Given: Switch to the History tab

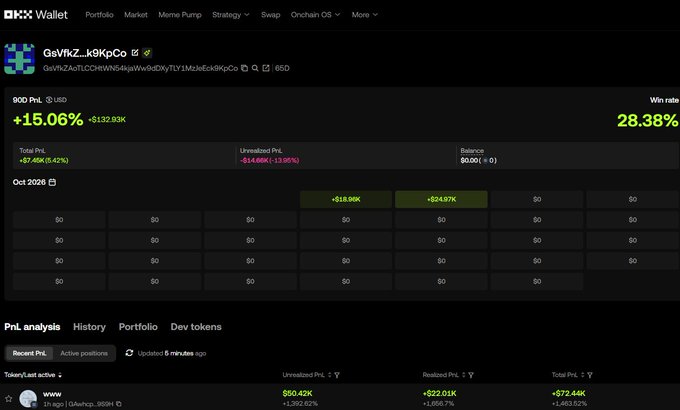Looking at the screenshot, I should coord(89,327).
